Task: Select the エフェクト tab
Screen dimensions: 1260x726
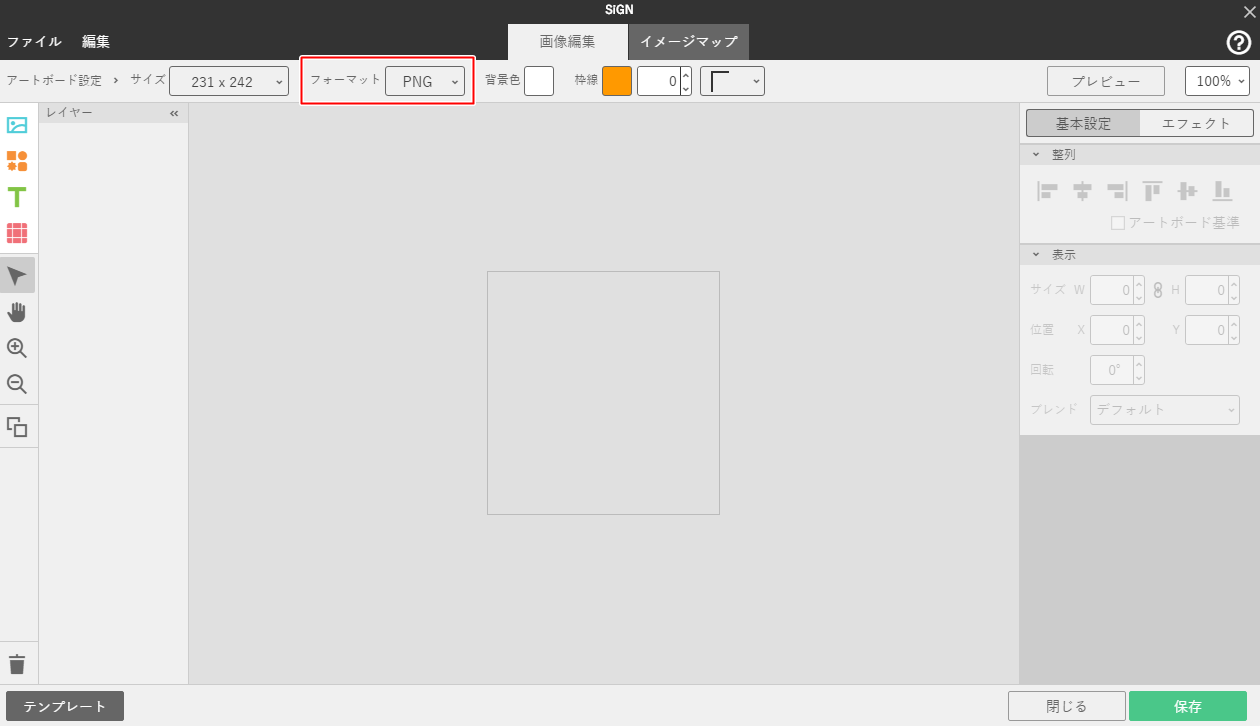Action: [1196, 123]
